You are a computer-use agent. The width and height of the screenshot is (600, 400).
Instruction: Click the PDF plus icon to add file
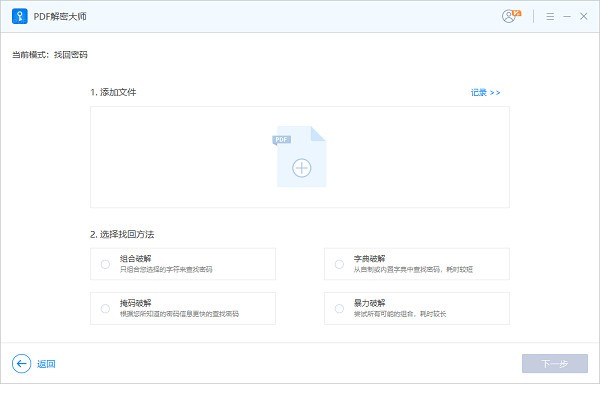click(x=300, y=158)
